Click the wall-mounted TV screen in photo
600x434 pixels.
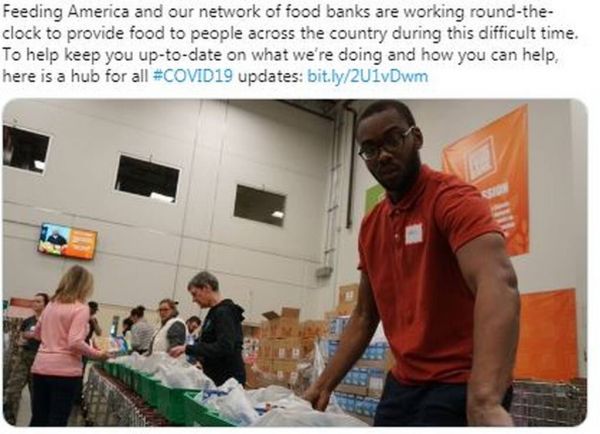coord(67,241)
